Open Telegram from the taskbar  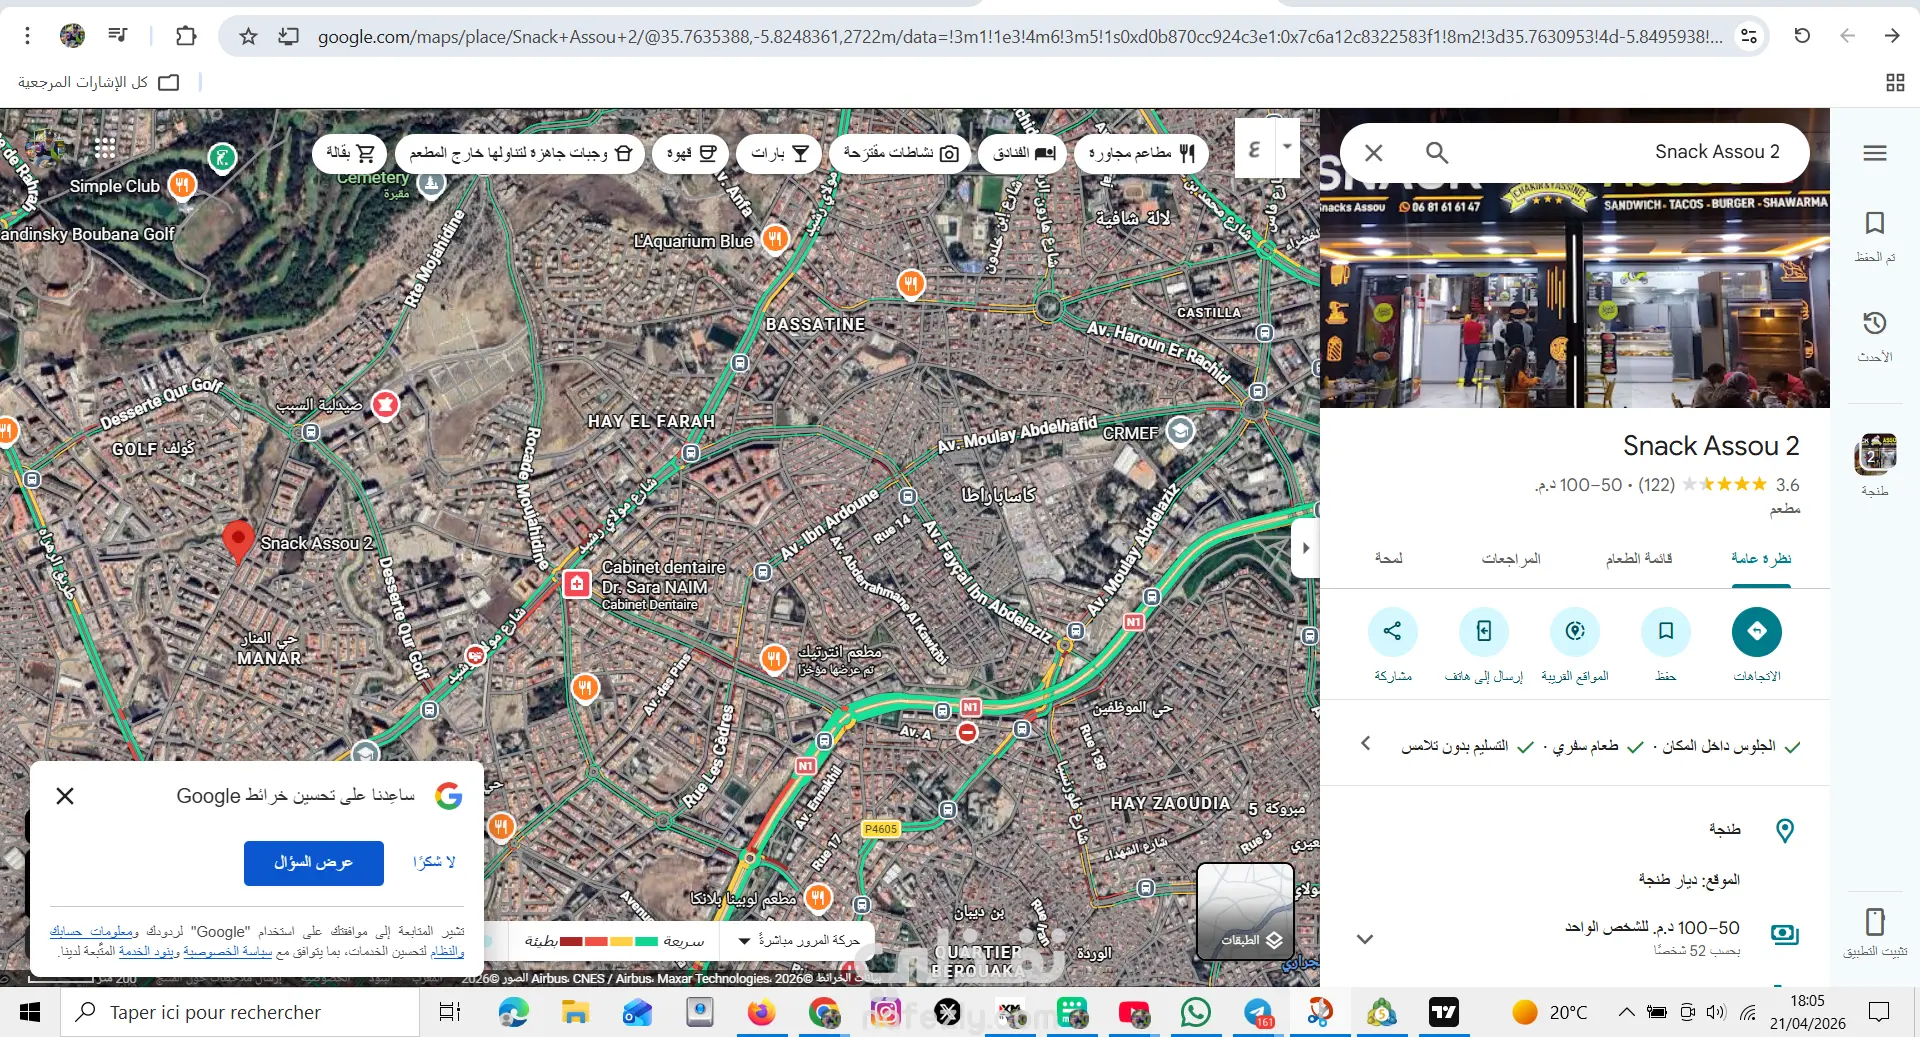(x=1258, y=1012)
